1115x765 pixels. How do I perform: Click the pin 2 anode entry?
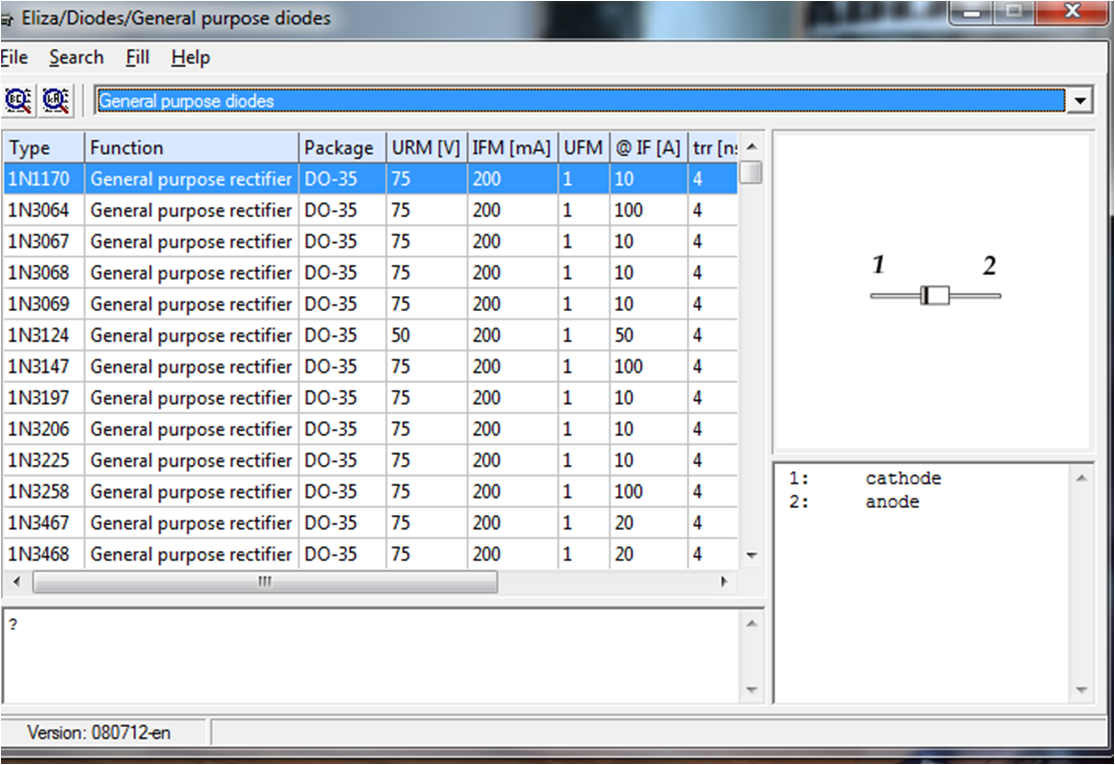854,502
